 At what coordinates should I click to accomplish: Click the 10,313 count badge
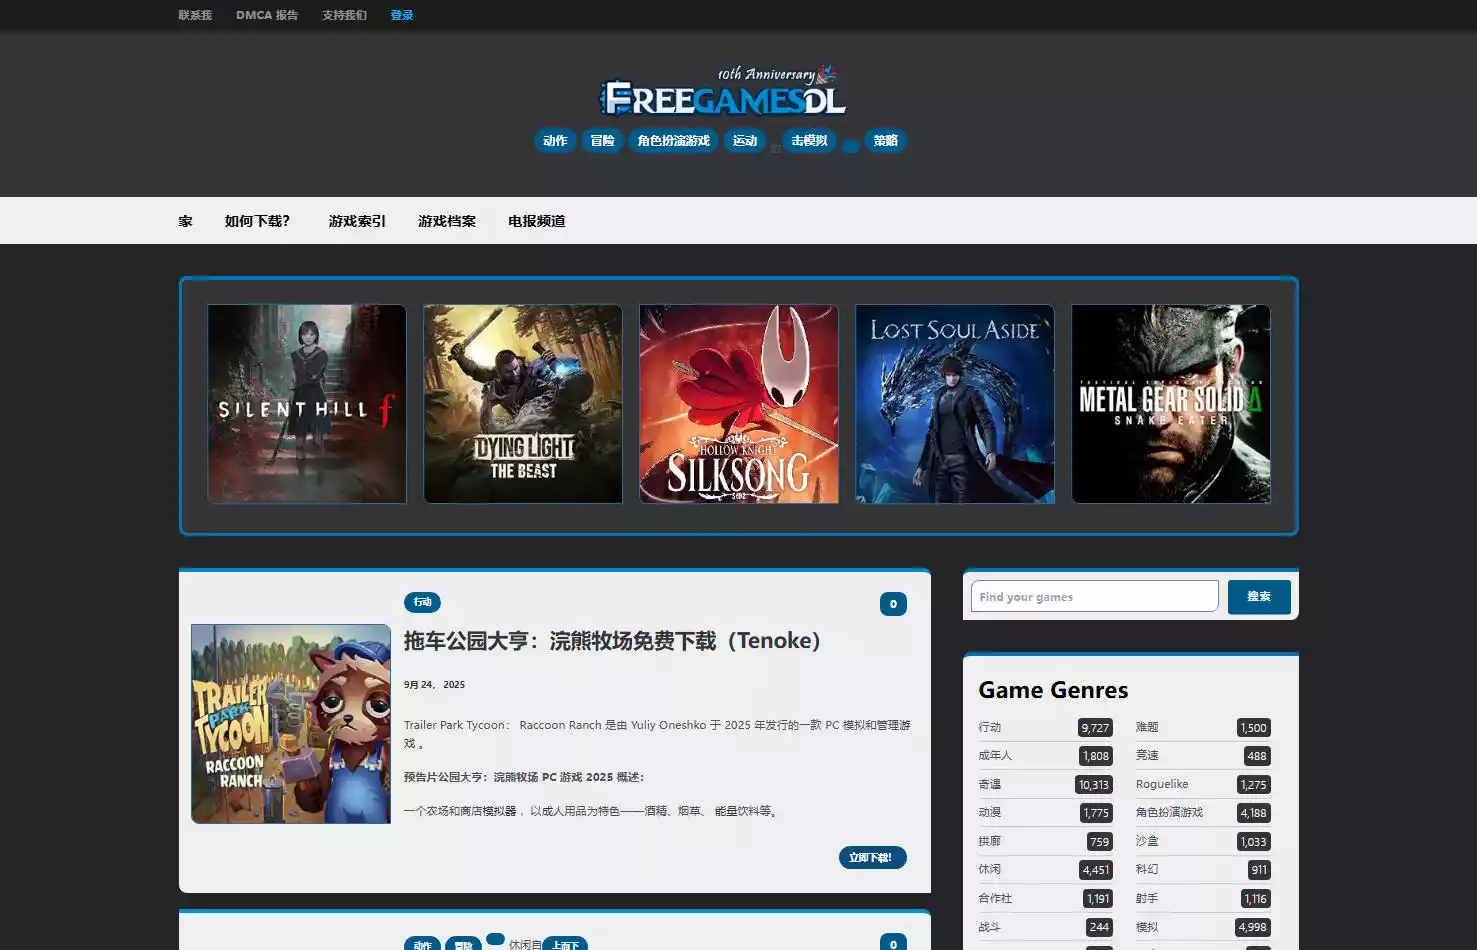tap(1094, 785)
